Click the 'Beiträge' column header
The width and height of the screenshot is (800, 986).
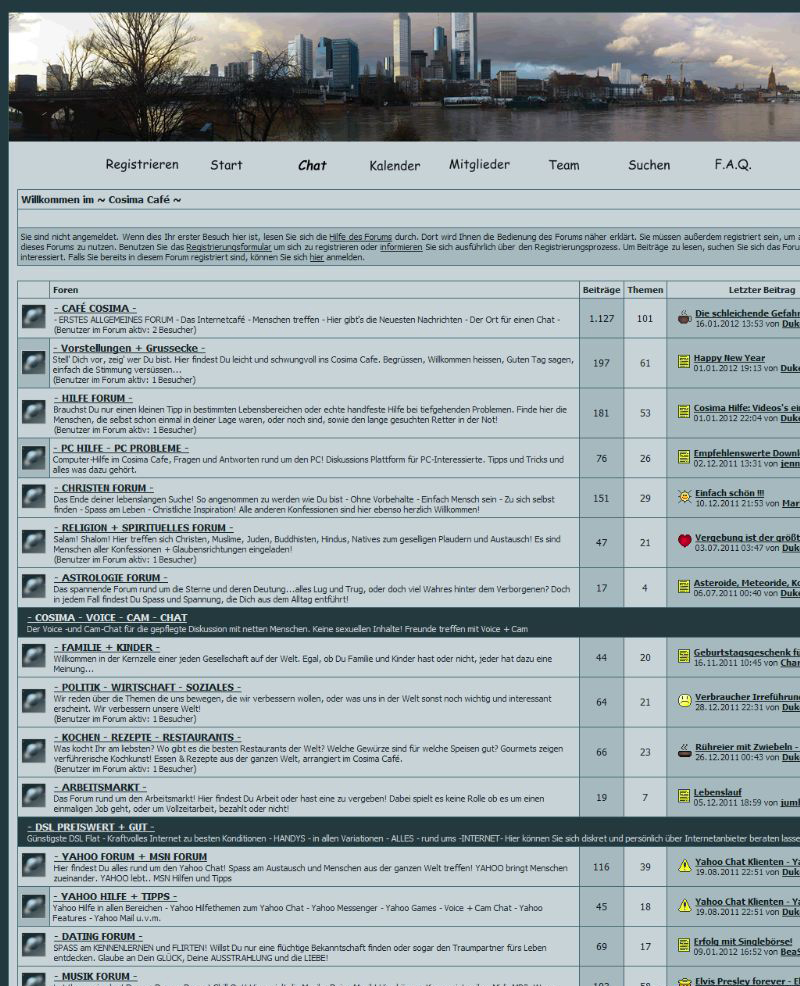(601, 290)
